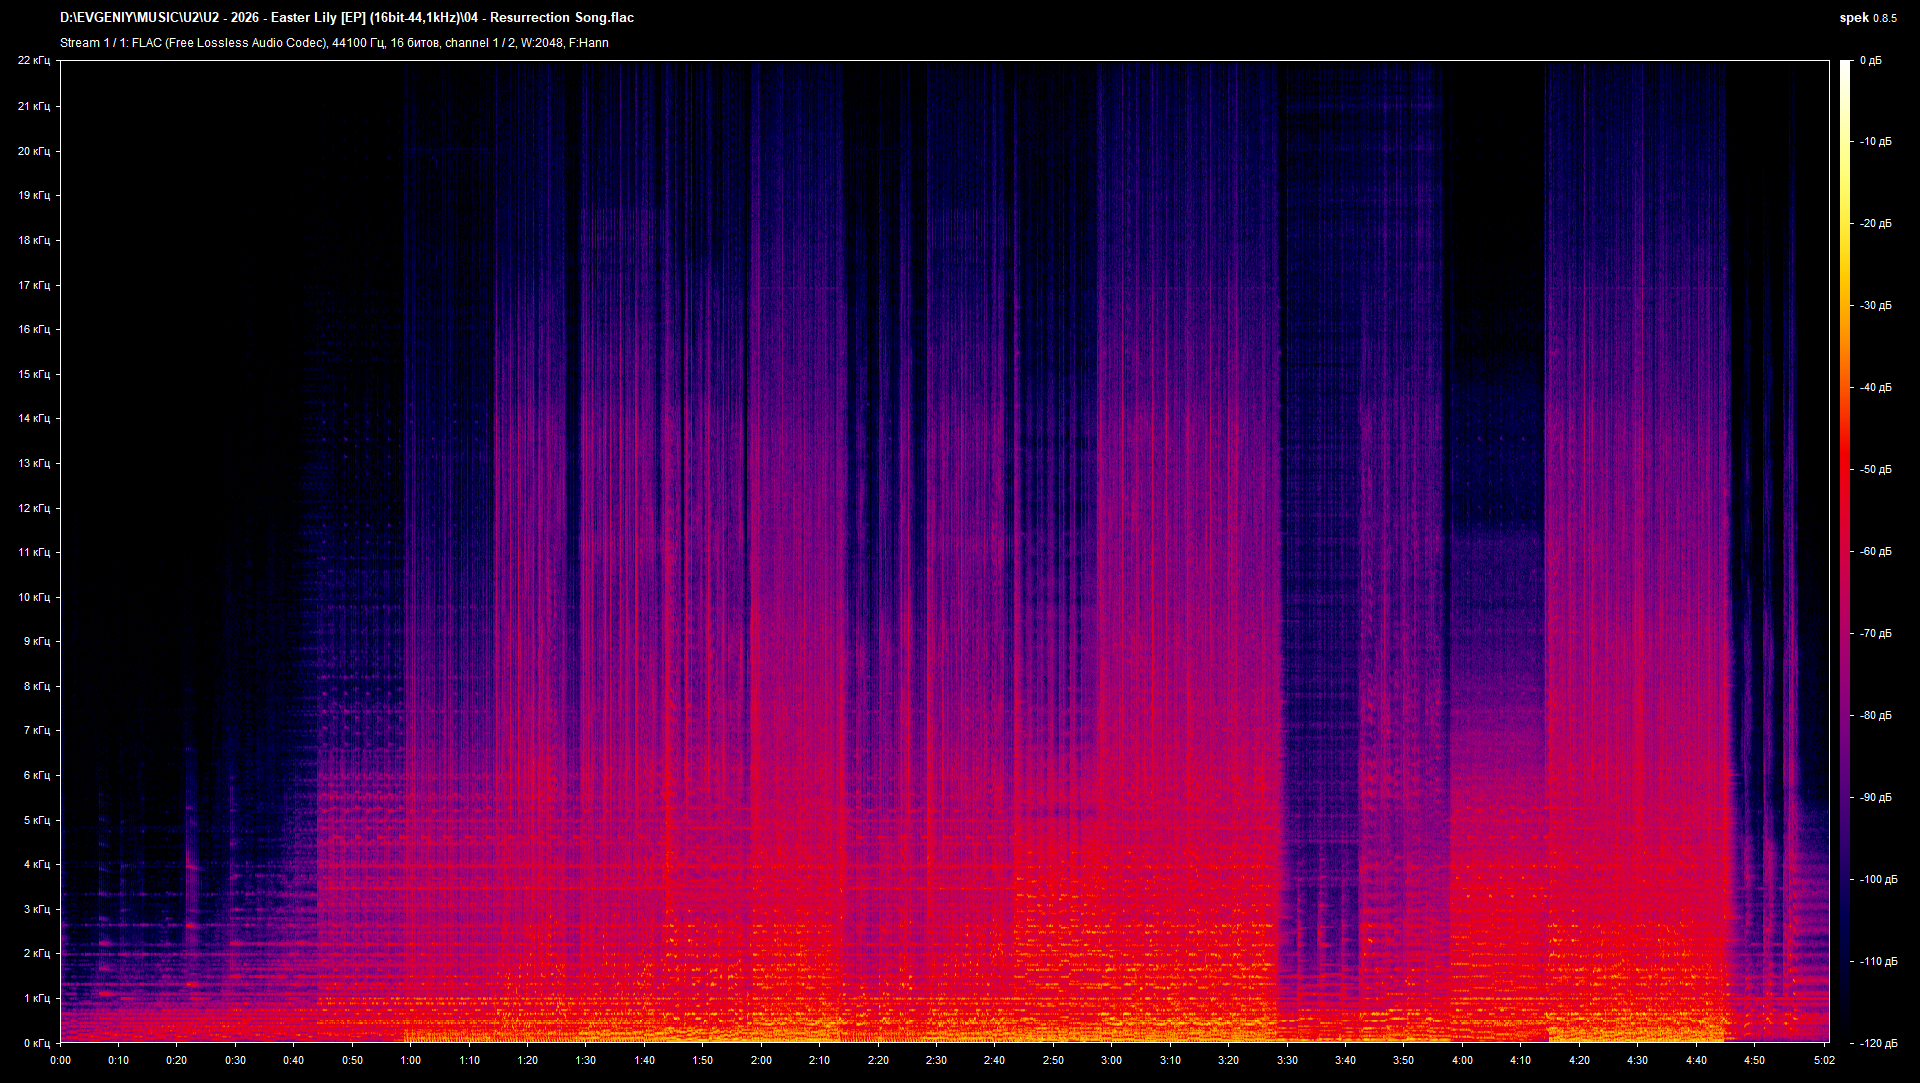Viewport: 1920px width, 1083px height.
Task: Select the '22 кГц' frequency axis label
Action: [x=34, y=61]
